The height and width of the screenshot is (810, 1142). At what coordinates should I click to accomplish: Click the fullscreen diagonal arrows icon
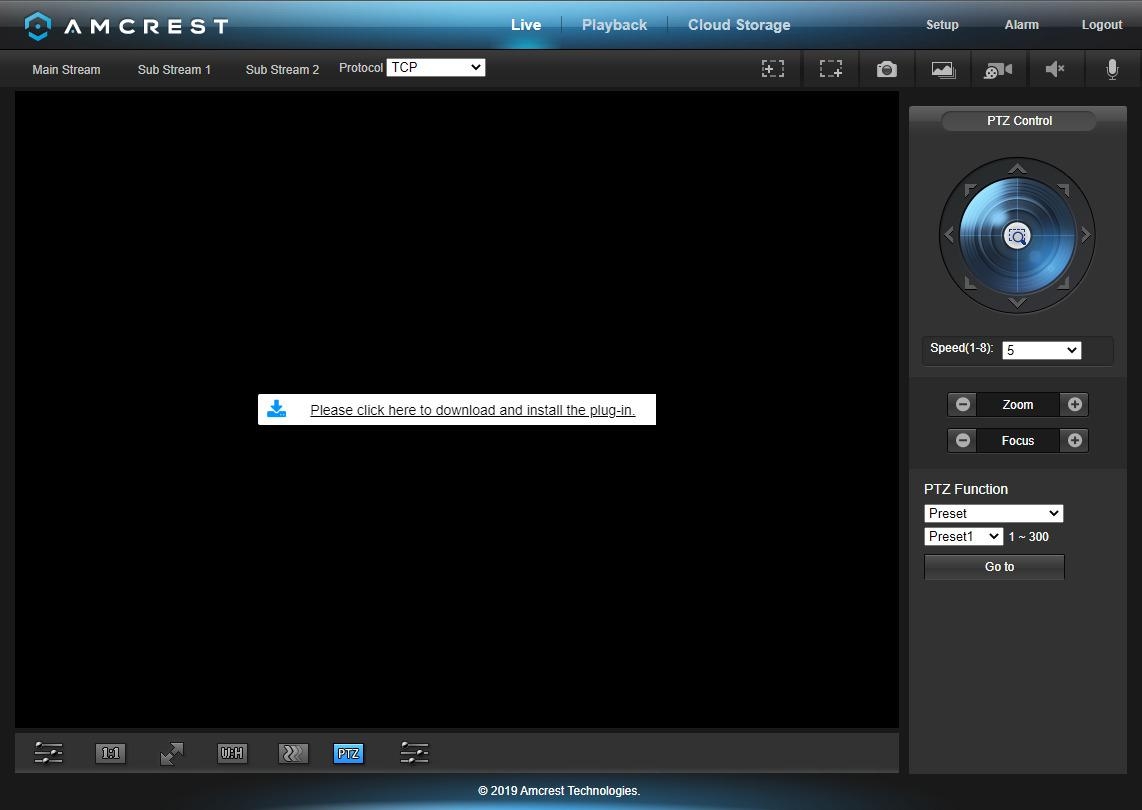172,753
